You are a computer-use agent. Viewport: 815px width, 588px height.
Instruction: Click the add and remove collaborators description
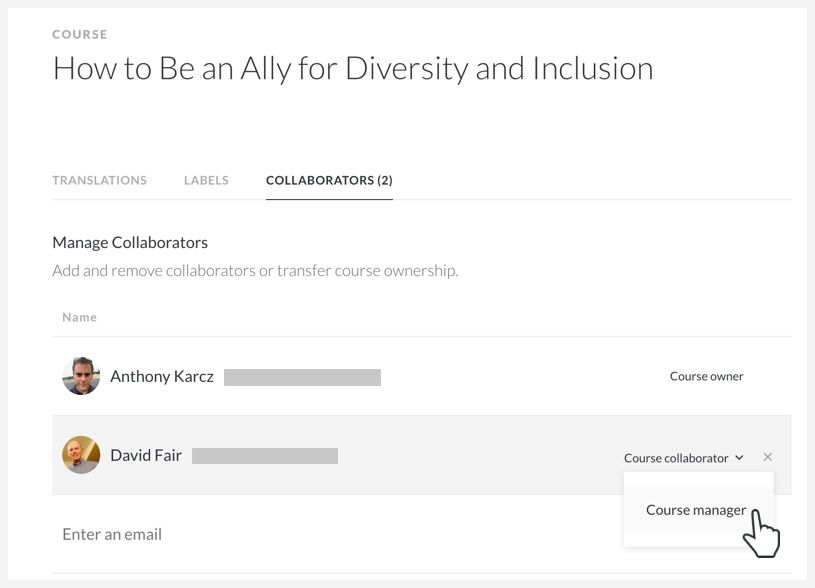[255, 271]
